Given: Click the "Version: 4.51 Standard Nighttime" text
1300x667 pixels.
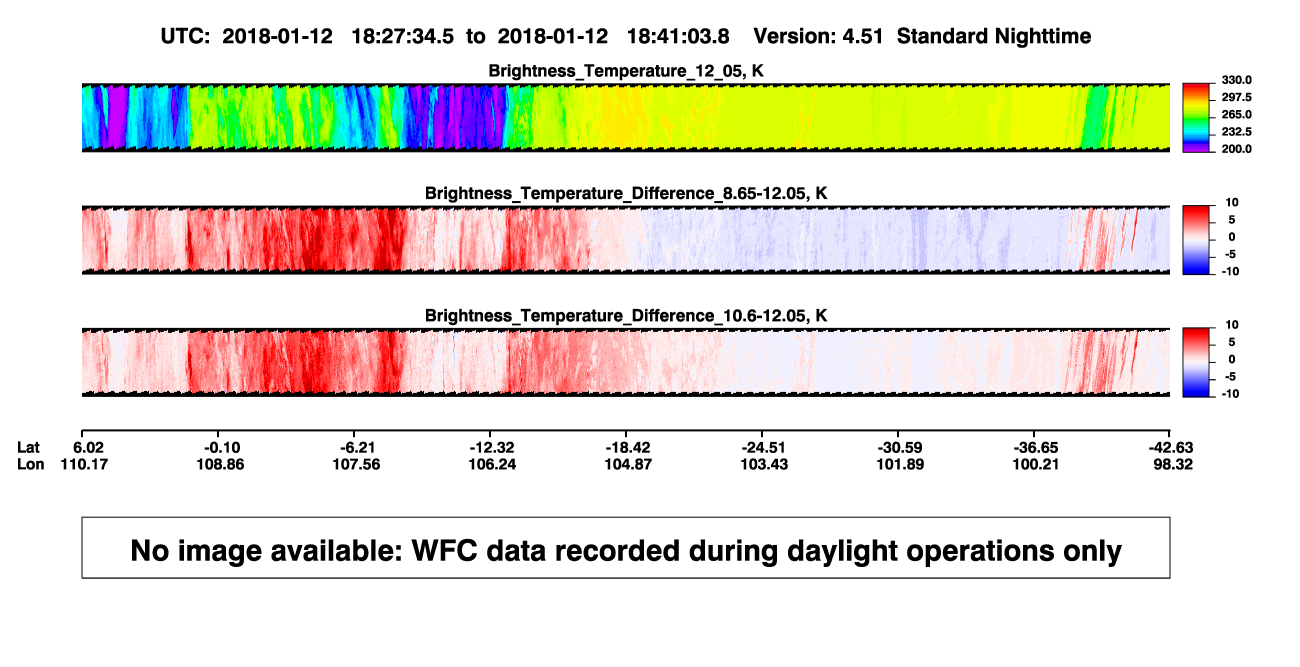Looking at the screenshot, I should (922, 36).
